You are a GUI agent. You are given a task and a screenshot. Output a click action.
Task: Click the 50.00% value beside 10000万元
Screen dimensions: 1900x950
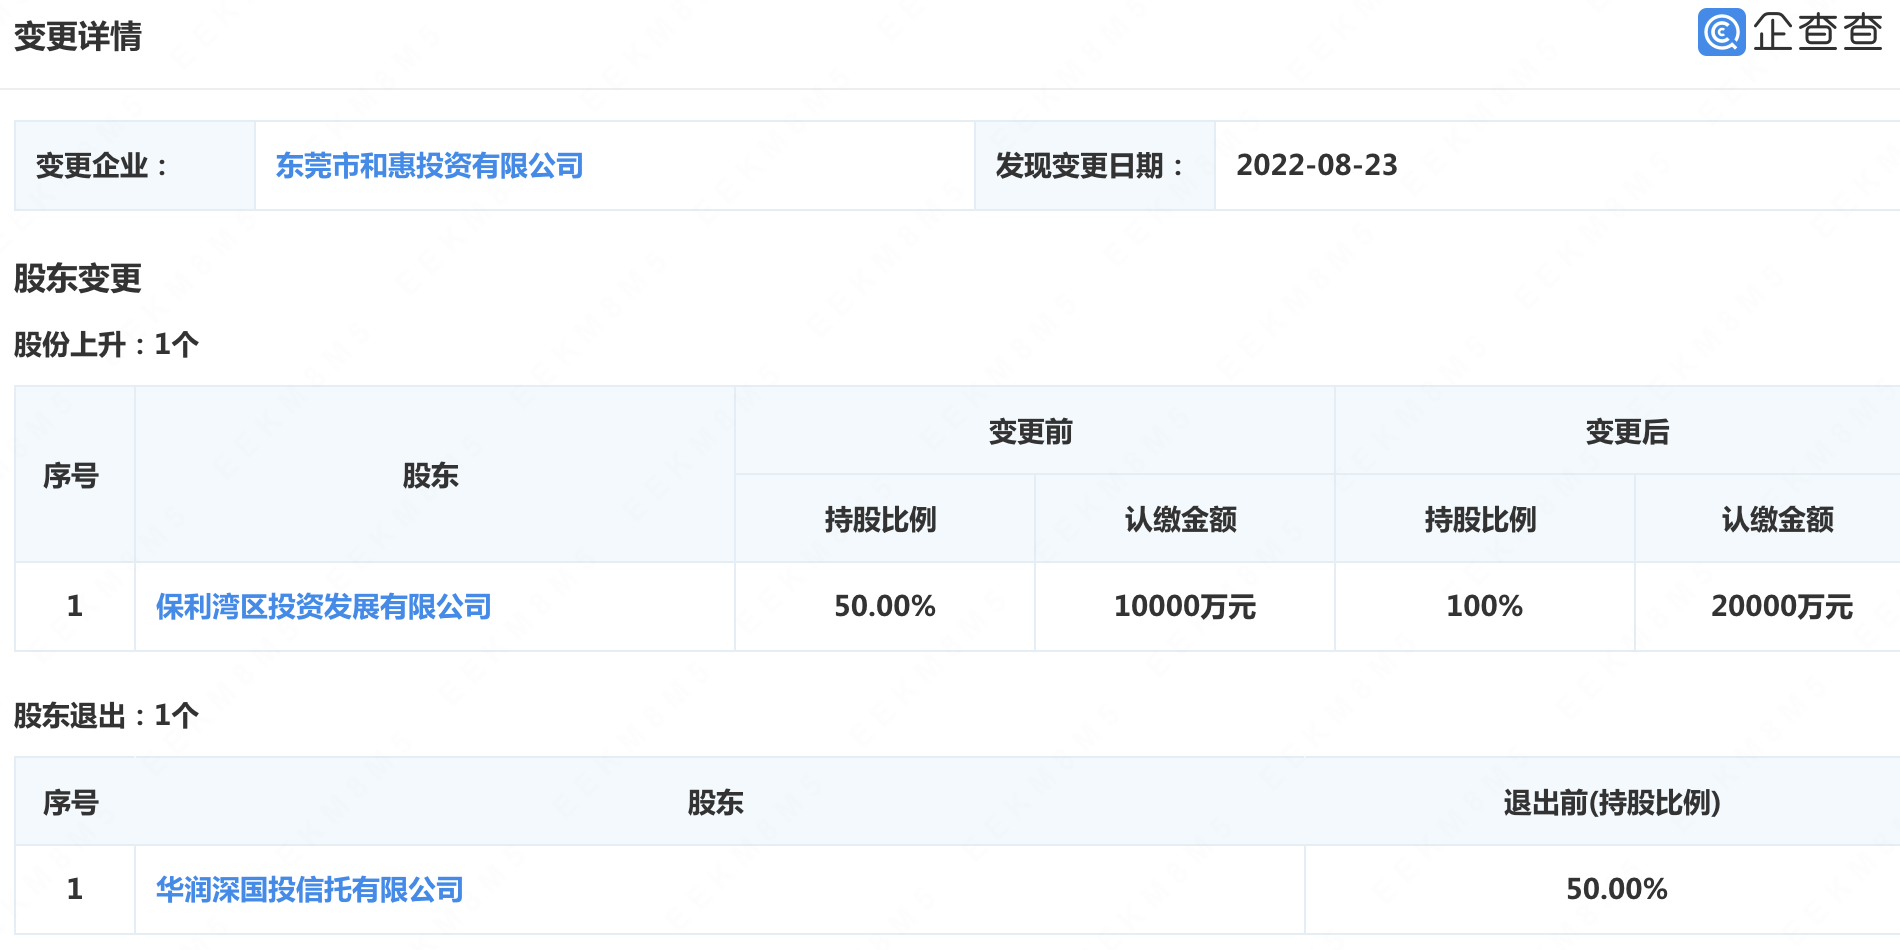[885, 606]
